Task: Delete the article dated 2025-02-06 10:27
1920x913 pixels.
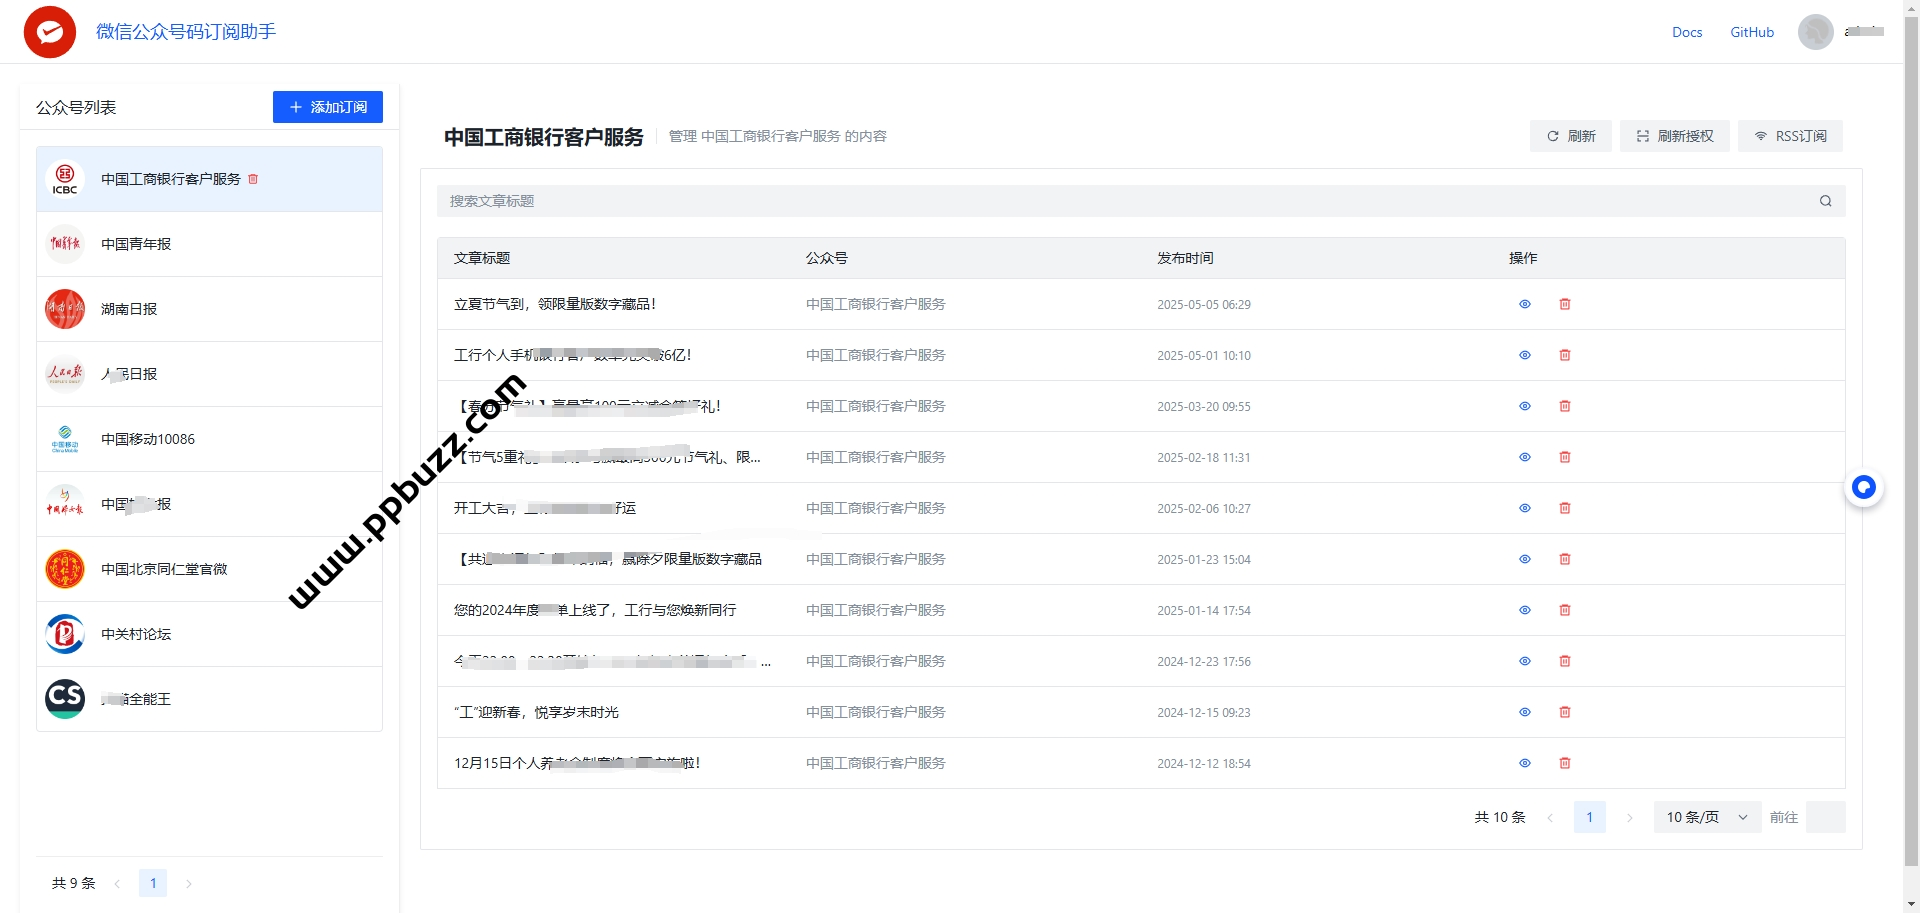Action: (1565, 508)
